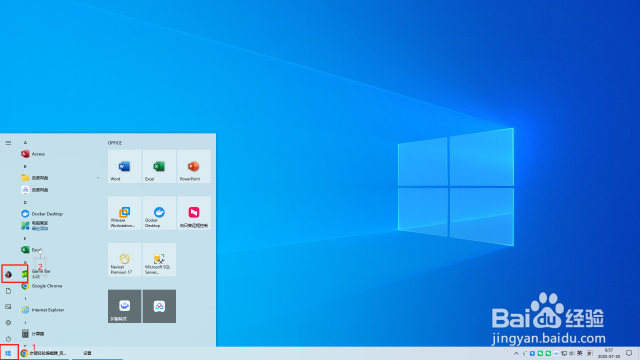Click the dark Baidu Netdisk cloud tile

(159, 307)
